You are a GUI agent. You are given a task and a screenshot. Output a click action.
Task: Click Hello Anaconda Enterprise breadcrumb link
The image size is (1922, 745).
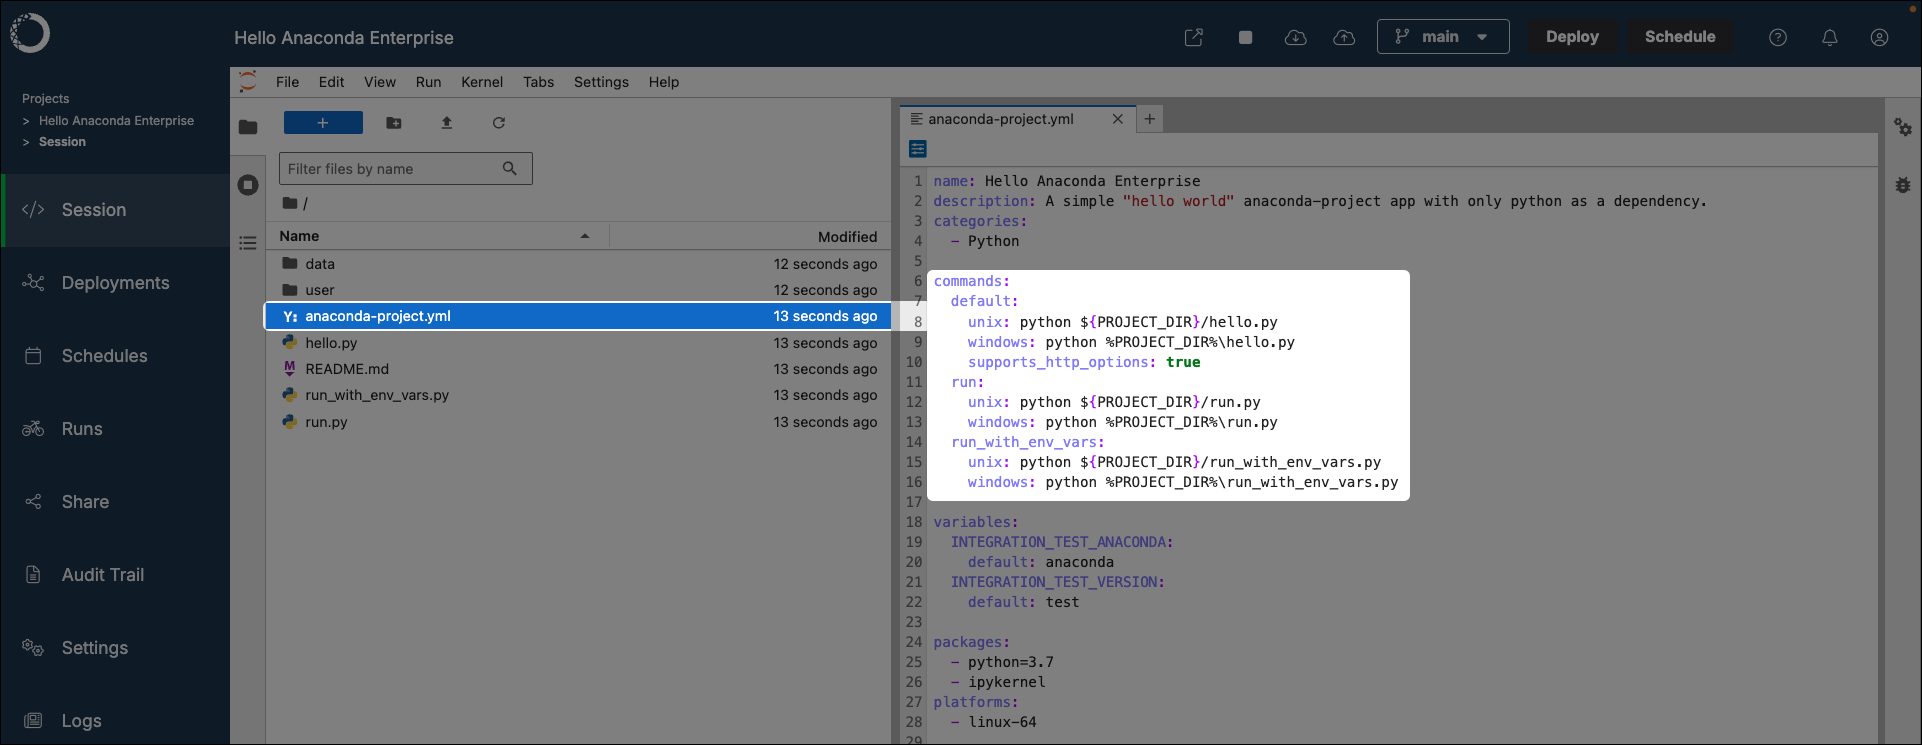116,121
